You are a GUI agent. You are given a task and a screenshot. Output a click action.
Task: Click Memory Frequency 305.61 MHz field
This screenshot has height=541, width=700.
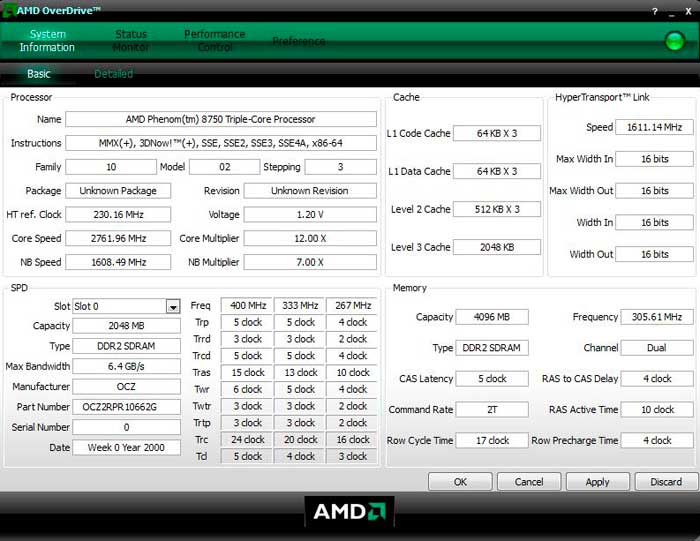click(657, 317)
